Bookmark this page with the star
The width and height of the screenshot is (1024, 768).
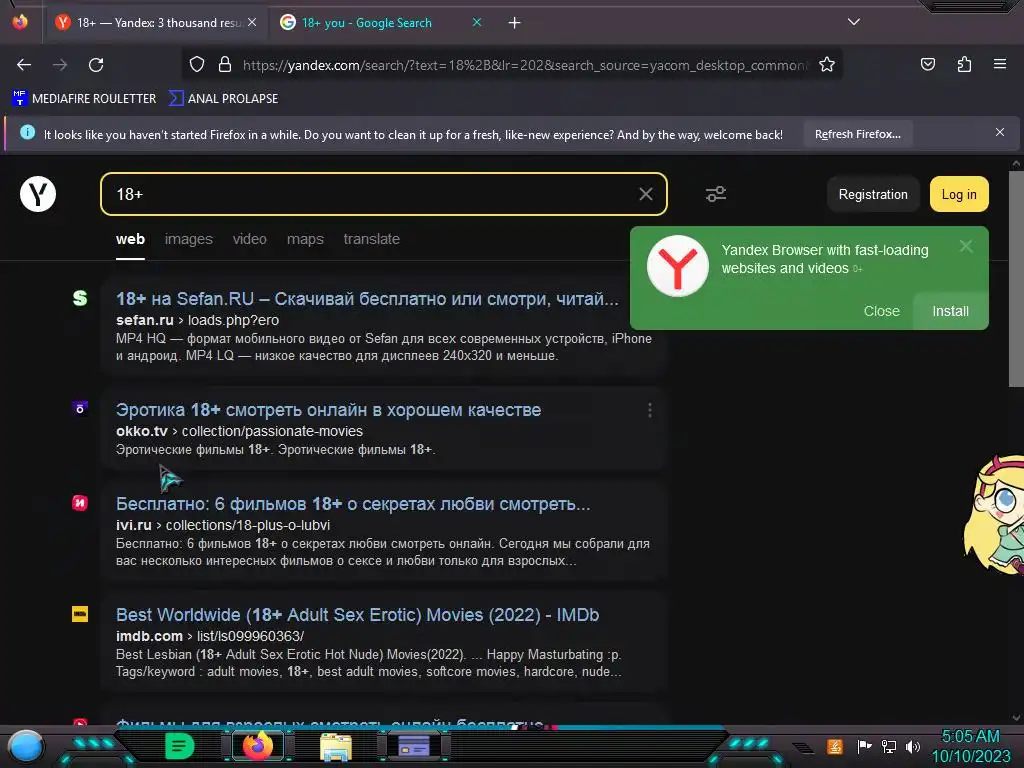[827, 65]
